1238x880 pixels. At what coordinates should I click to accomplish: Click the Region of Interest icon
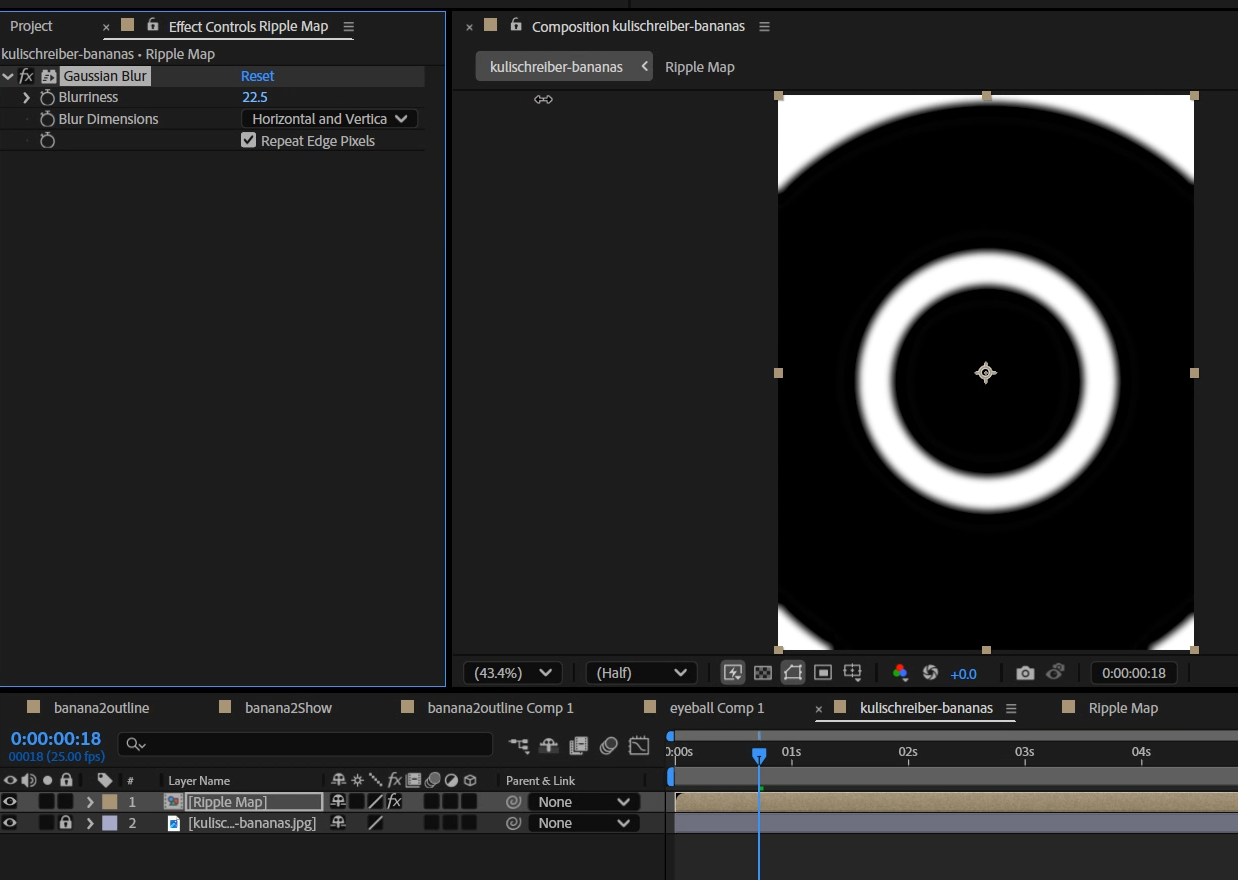[823, 673]
